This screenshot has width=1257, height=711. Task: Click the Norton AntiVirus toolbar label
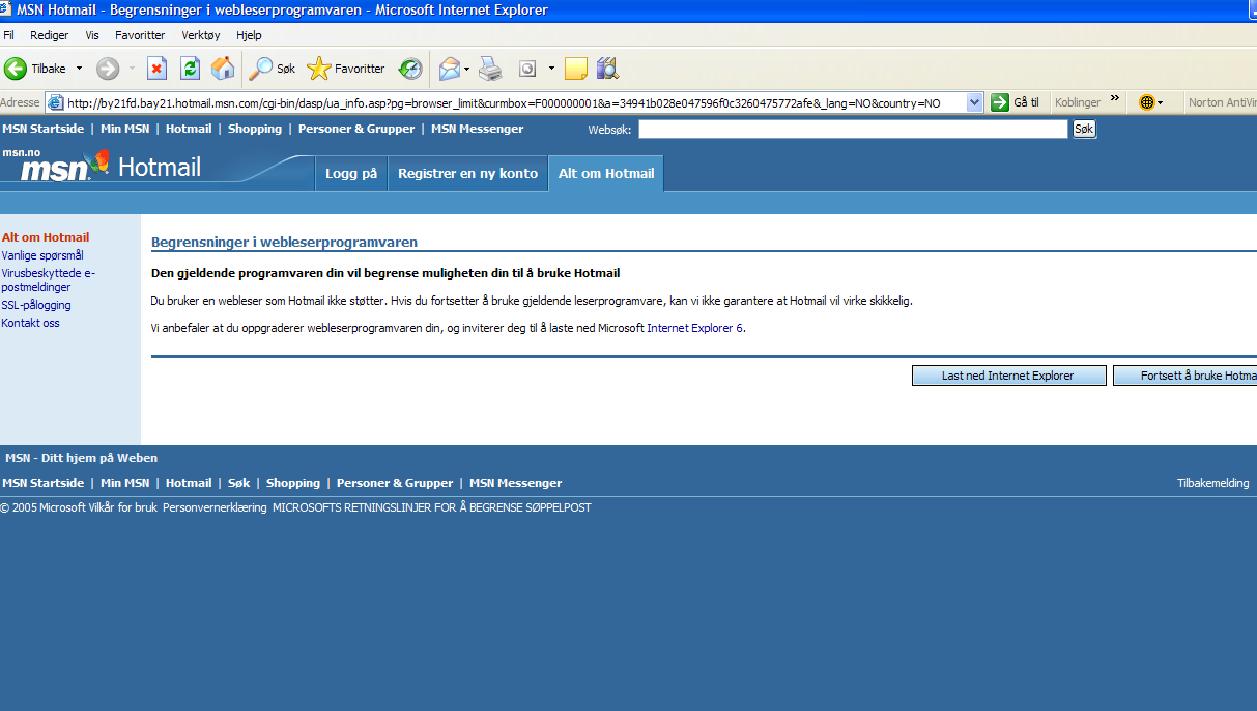click(1222, 102)
